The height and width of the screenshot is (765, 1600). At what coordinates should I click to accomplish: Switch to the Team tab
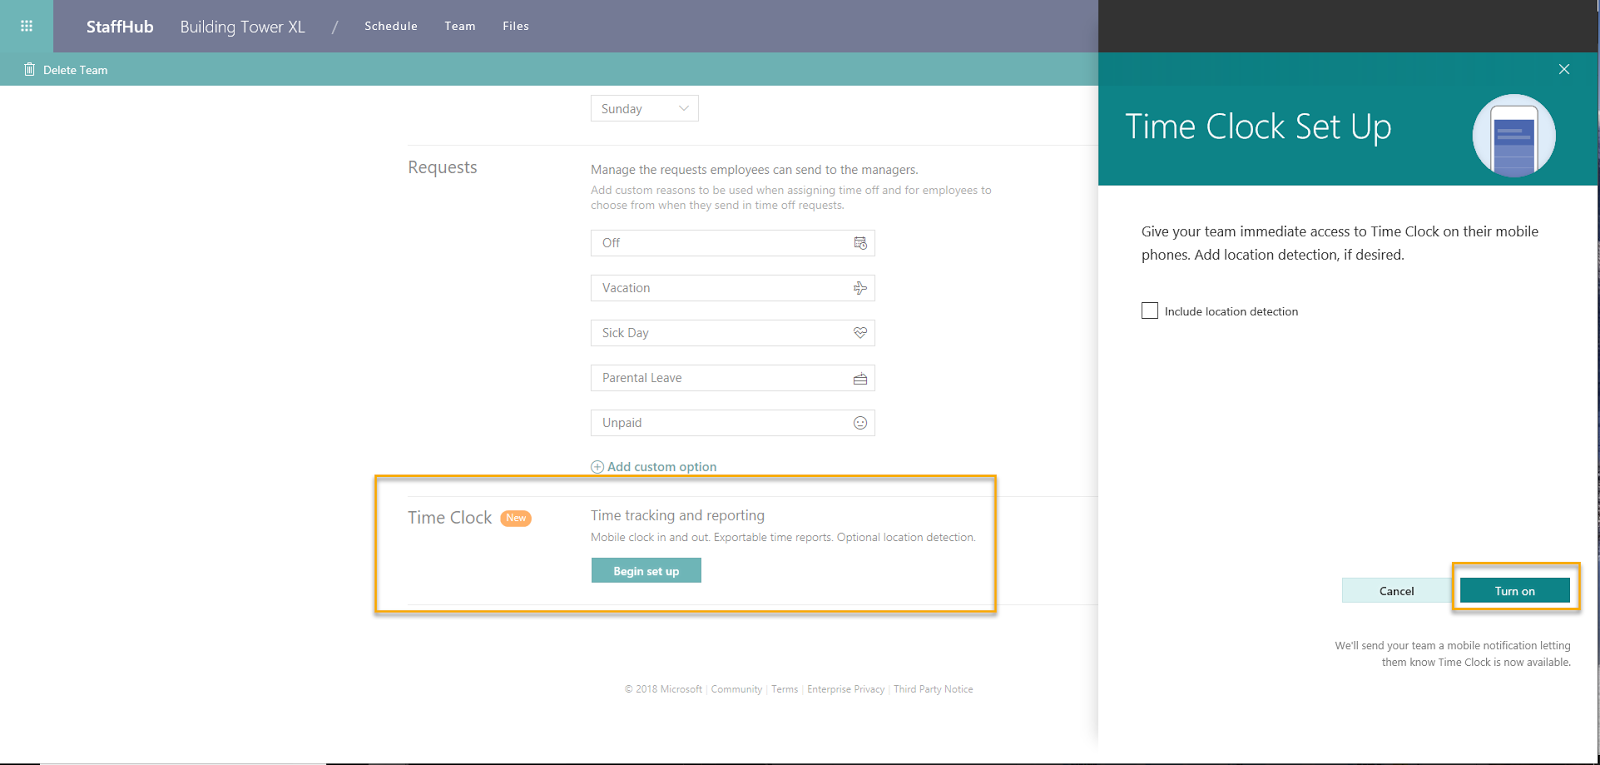click(460, 26)
